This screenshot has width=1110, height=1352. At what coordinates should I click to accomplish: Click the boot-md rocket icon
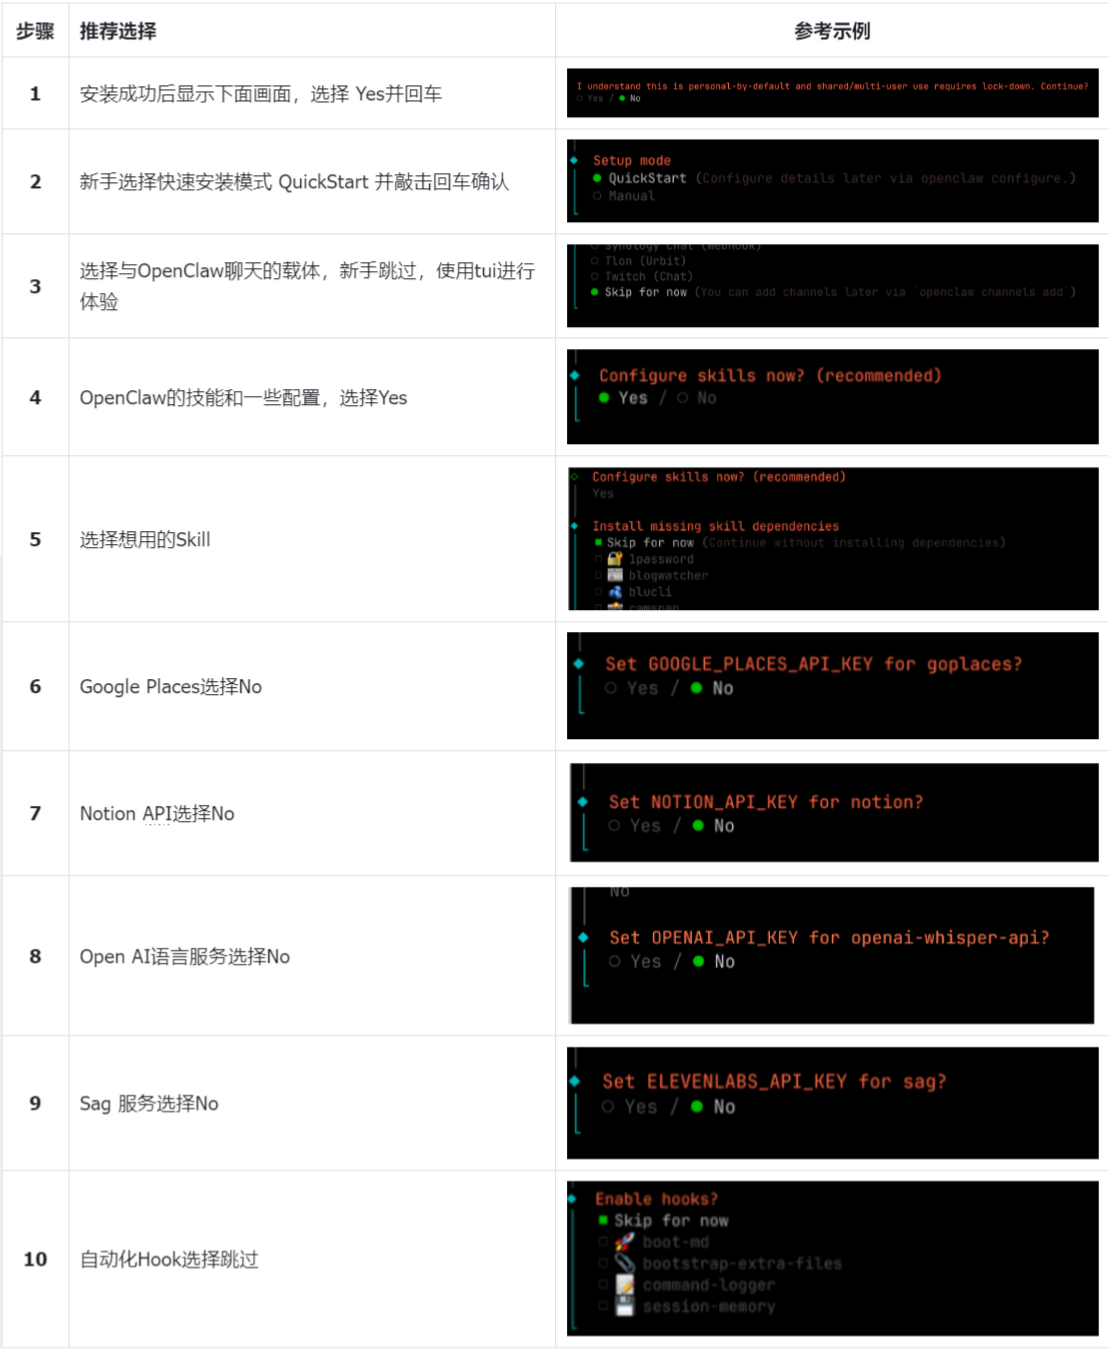point(625,1242)
